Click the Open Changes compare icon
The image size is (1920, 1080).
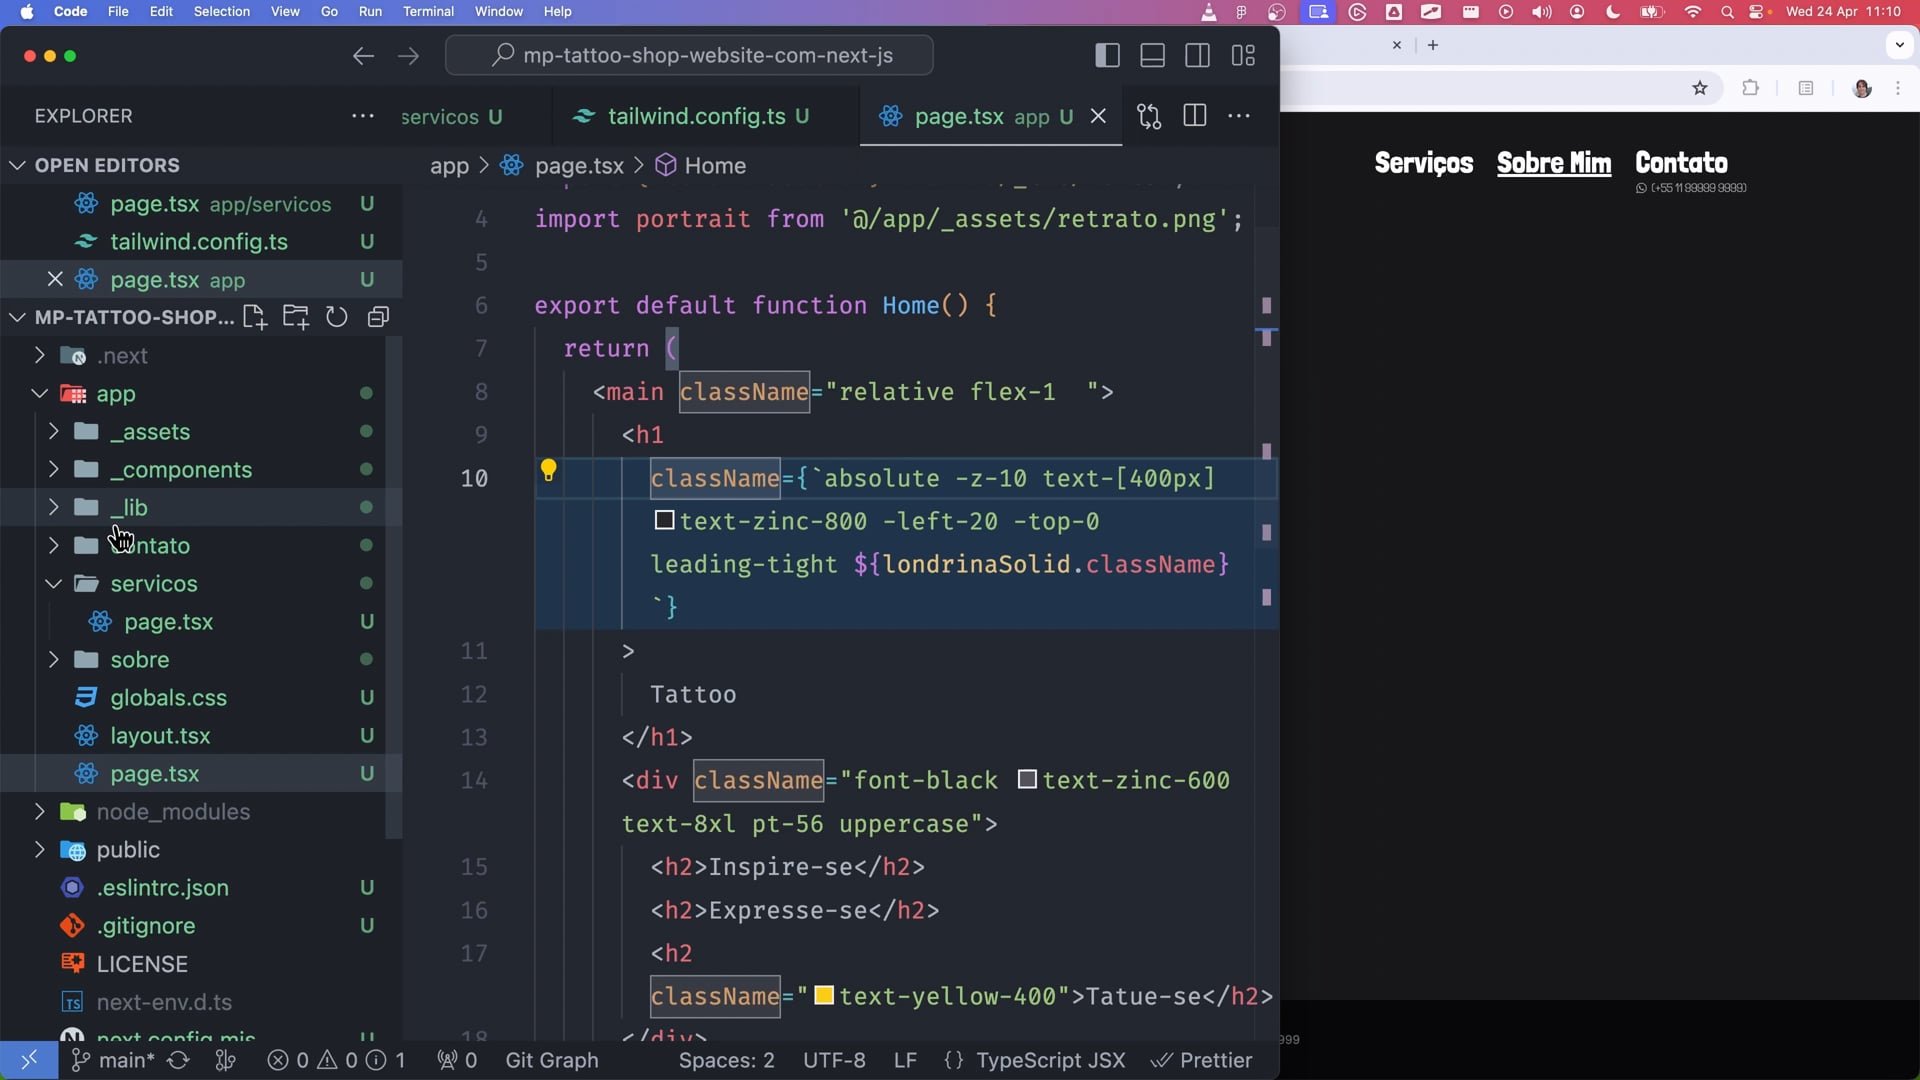click(x=1149, y=116)
